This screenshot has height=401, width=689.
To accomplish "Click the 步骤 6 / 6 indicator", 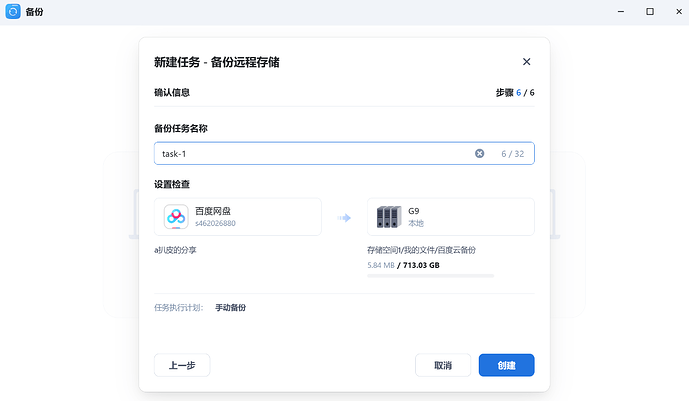I will click(x=514, y=92).
